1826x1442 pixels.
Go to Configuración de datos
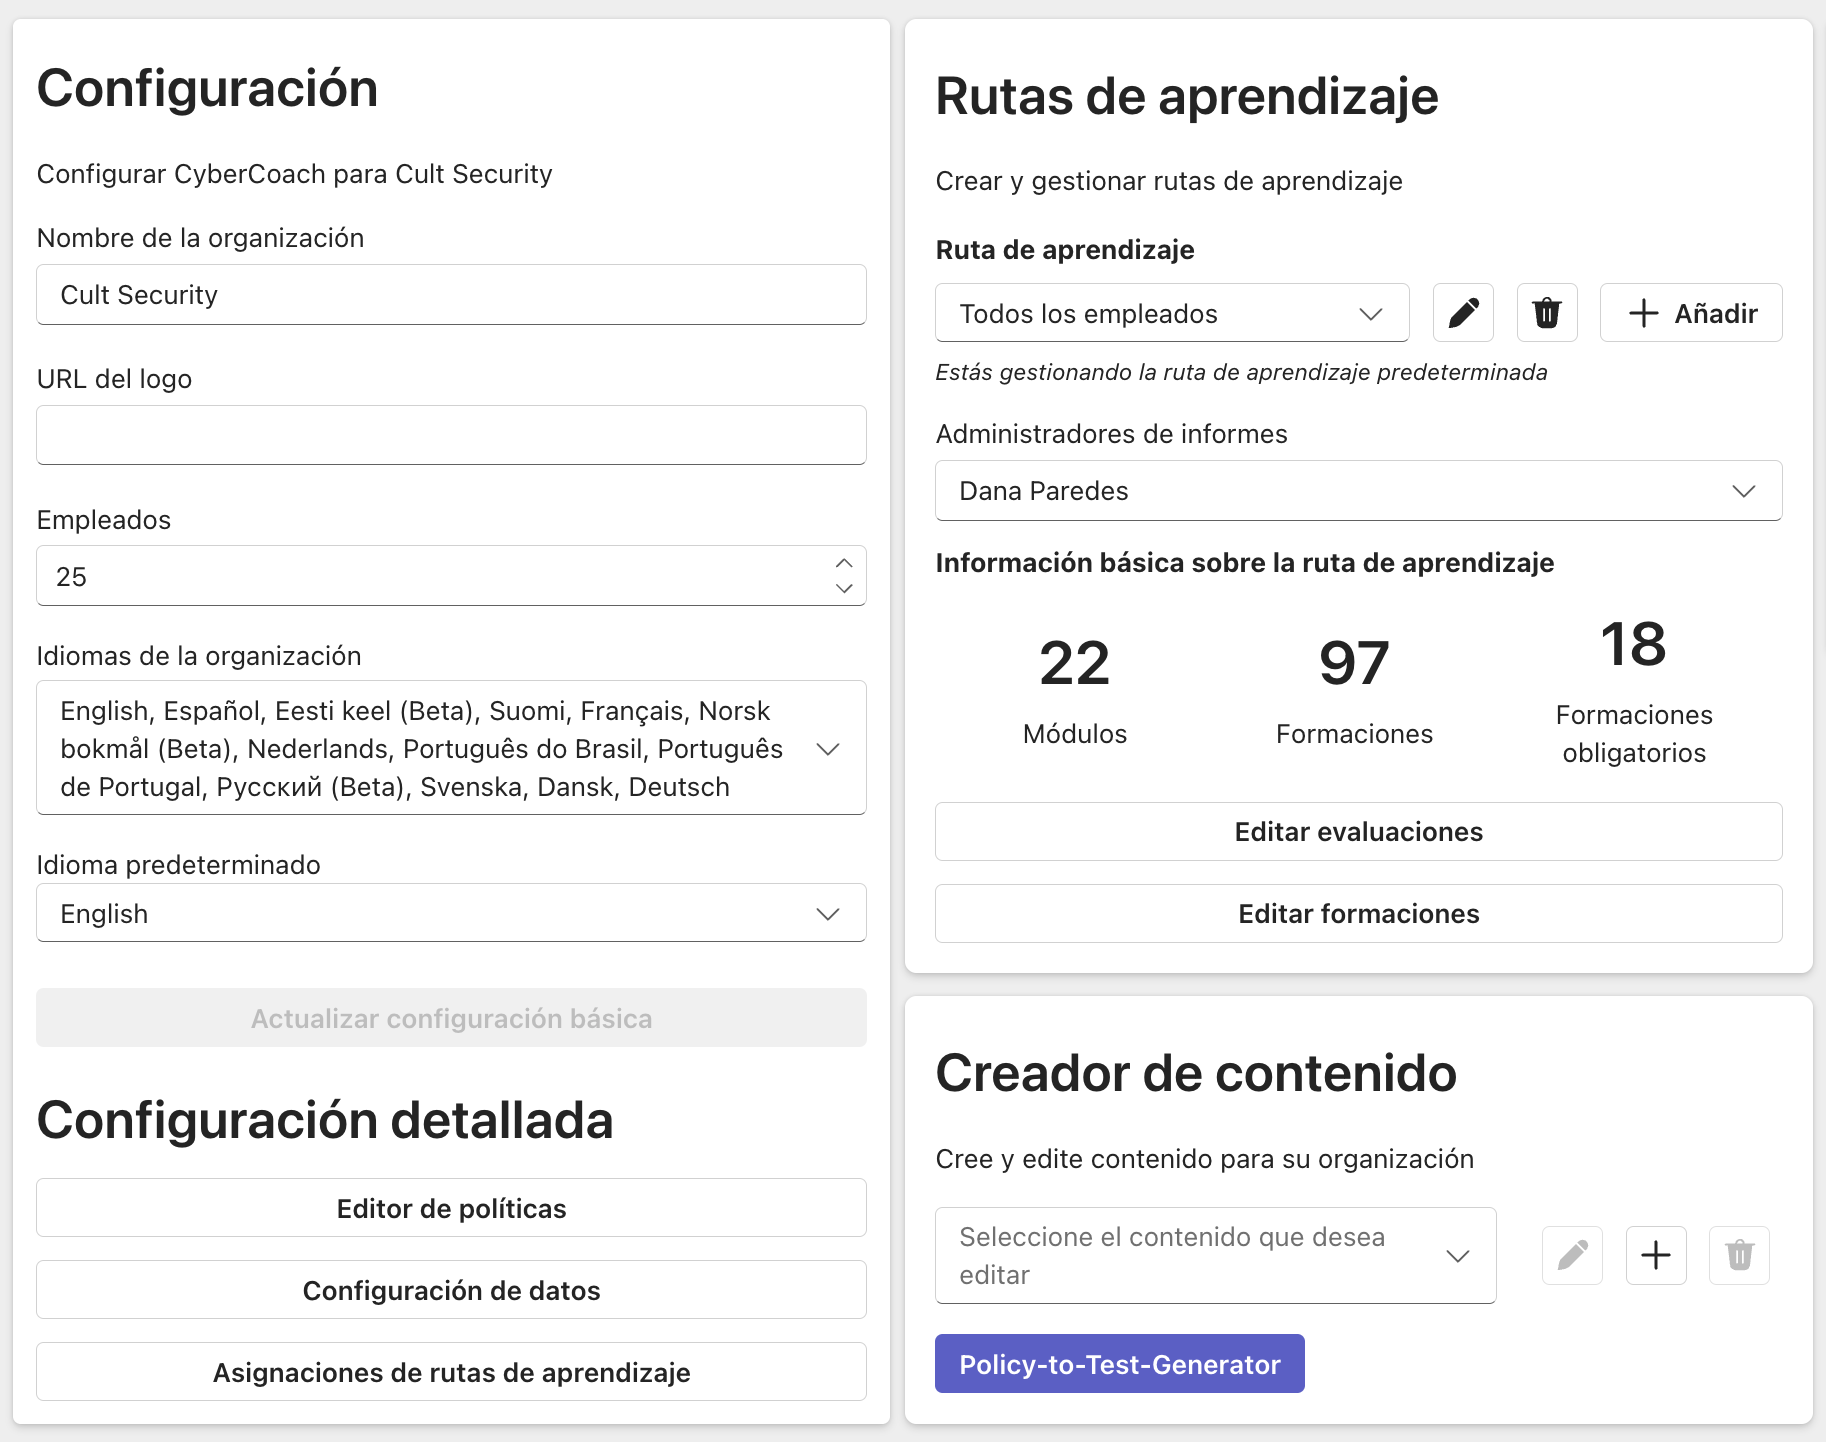coord(451,1290)
